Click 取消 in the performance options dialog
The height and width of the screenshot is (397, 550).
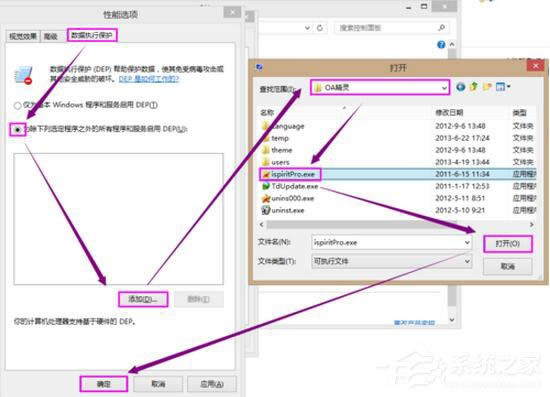click(158, 384)
